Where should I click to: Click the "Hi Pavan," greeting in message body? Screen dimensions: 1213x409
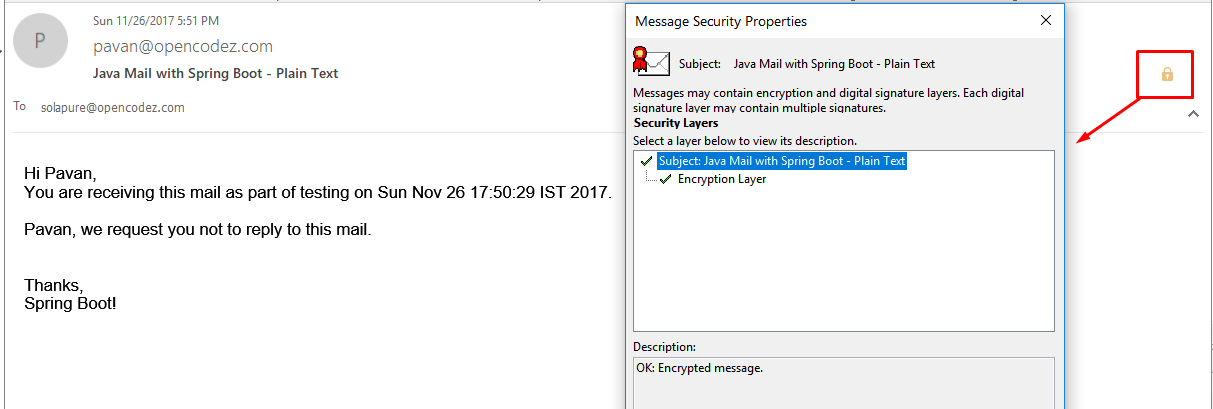(x=61, y=174)
